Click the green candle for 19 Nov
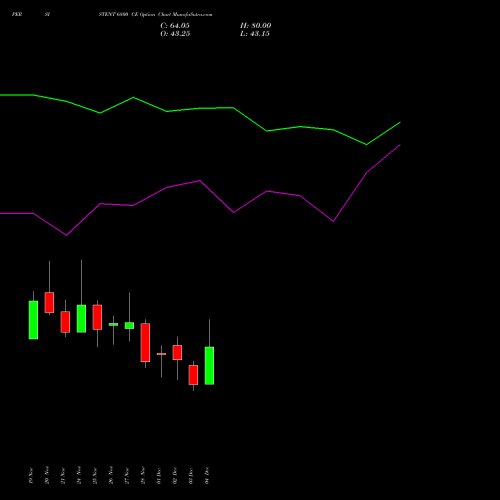Screen dimensions: 500x500 click(33, 320)
